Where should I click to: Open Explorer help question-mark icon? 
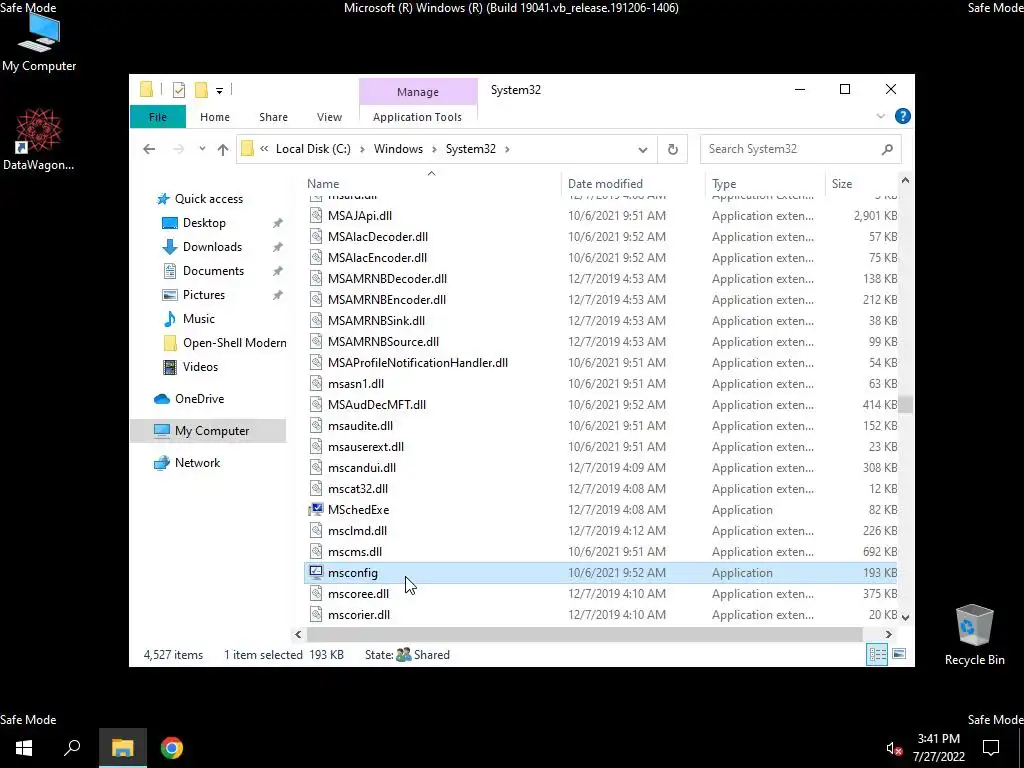pos(903,116)
